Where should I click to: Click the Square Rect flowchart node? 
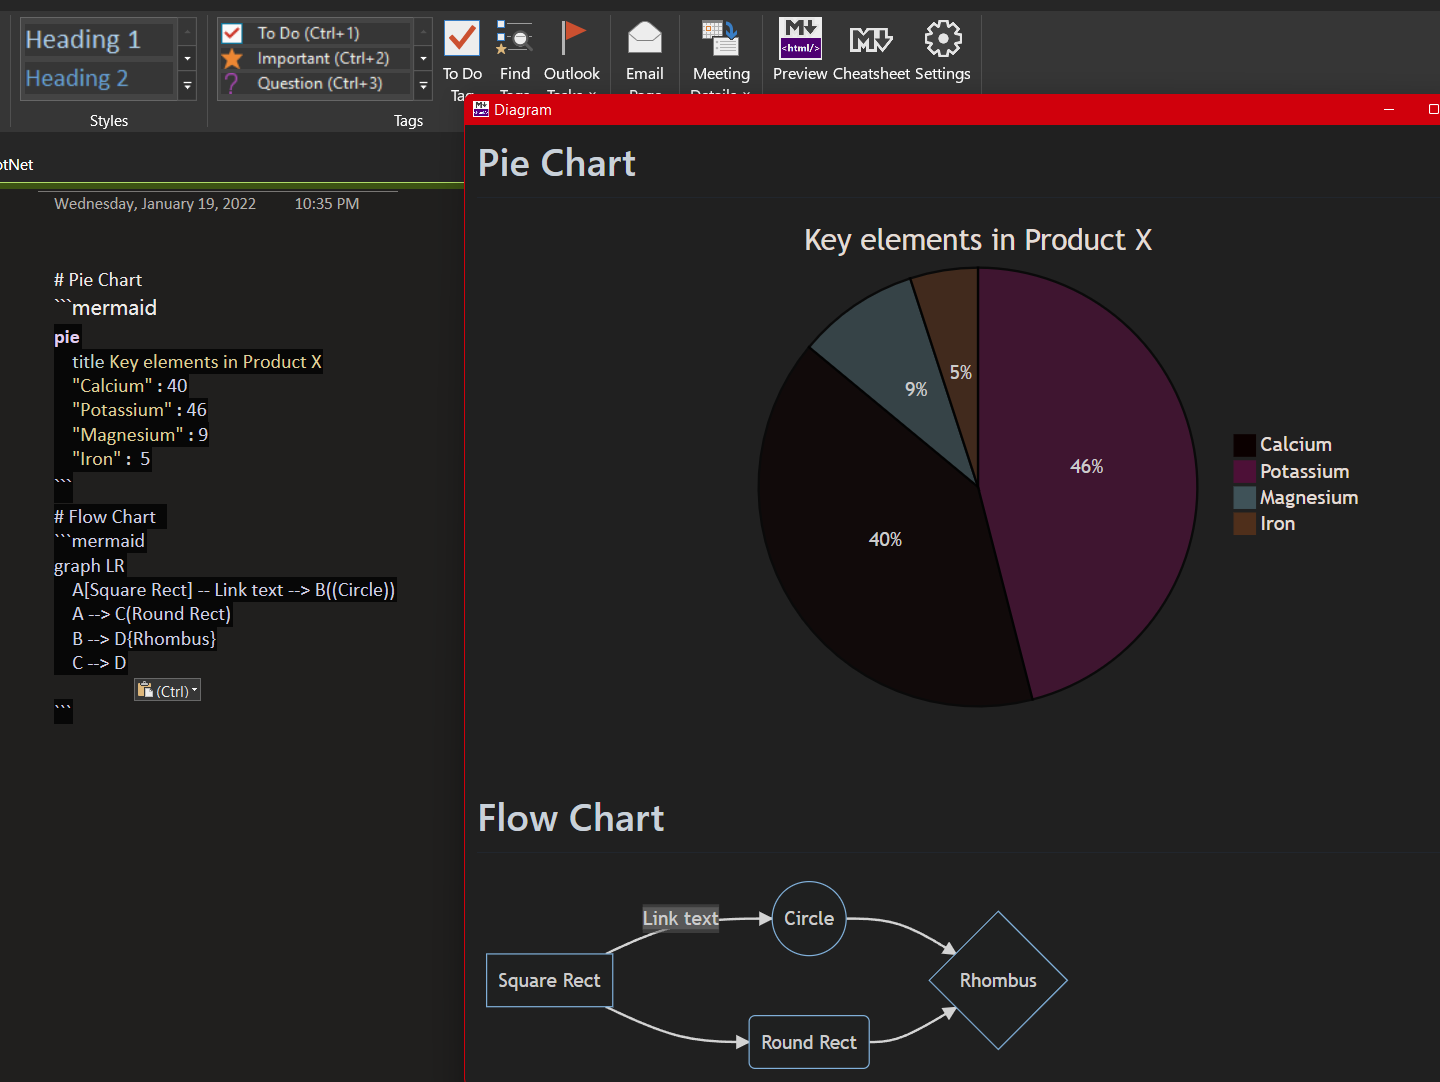549,980
